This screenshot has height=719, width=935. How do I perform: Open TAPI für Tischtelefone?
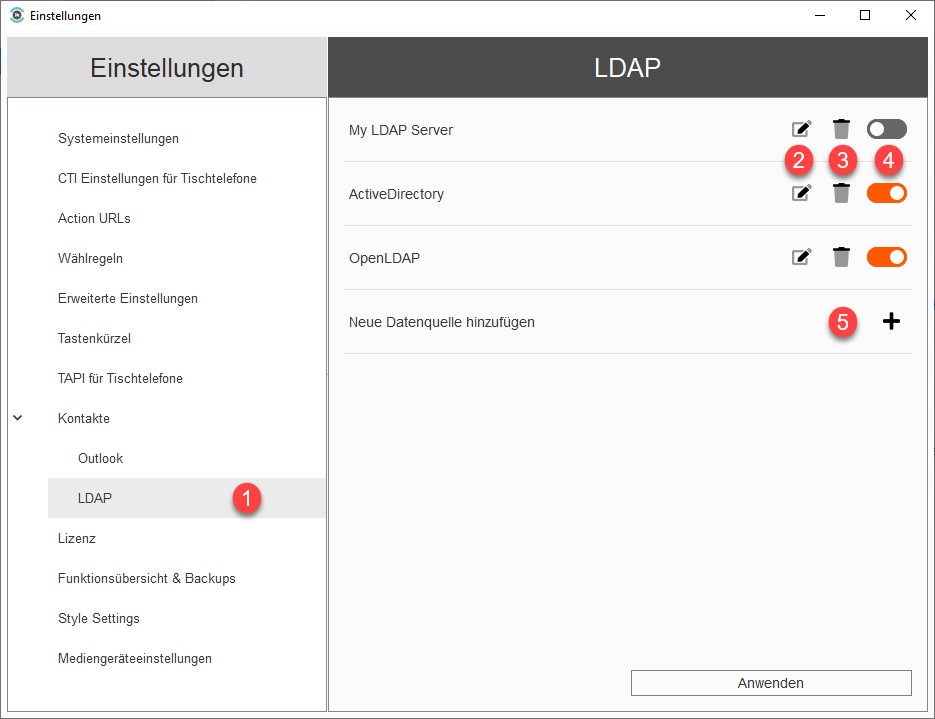click(120, 378)
